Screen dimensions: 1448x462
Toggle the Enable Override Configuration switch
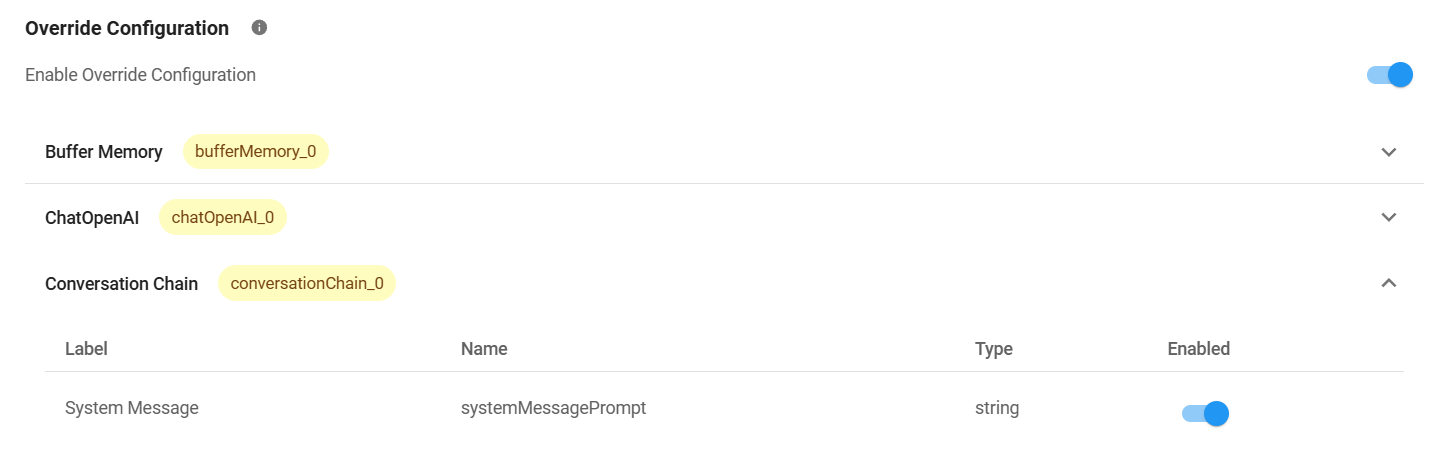[x=1389, y=75]
